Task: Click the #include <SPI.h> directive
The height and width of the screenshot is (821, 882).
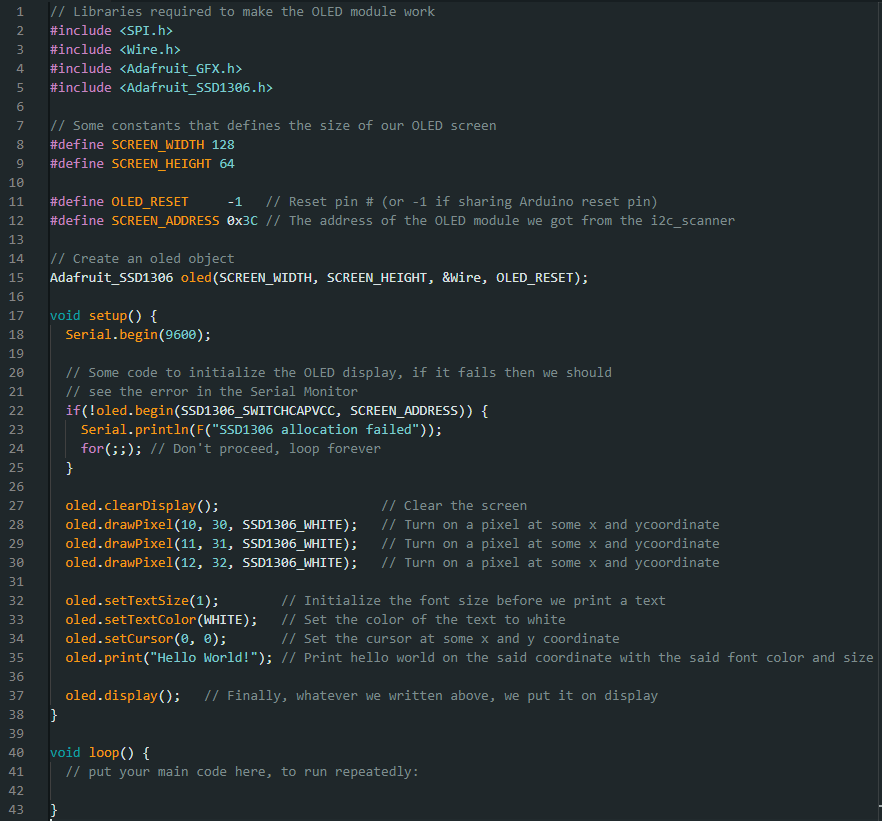Action: tap(111, 30)
